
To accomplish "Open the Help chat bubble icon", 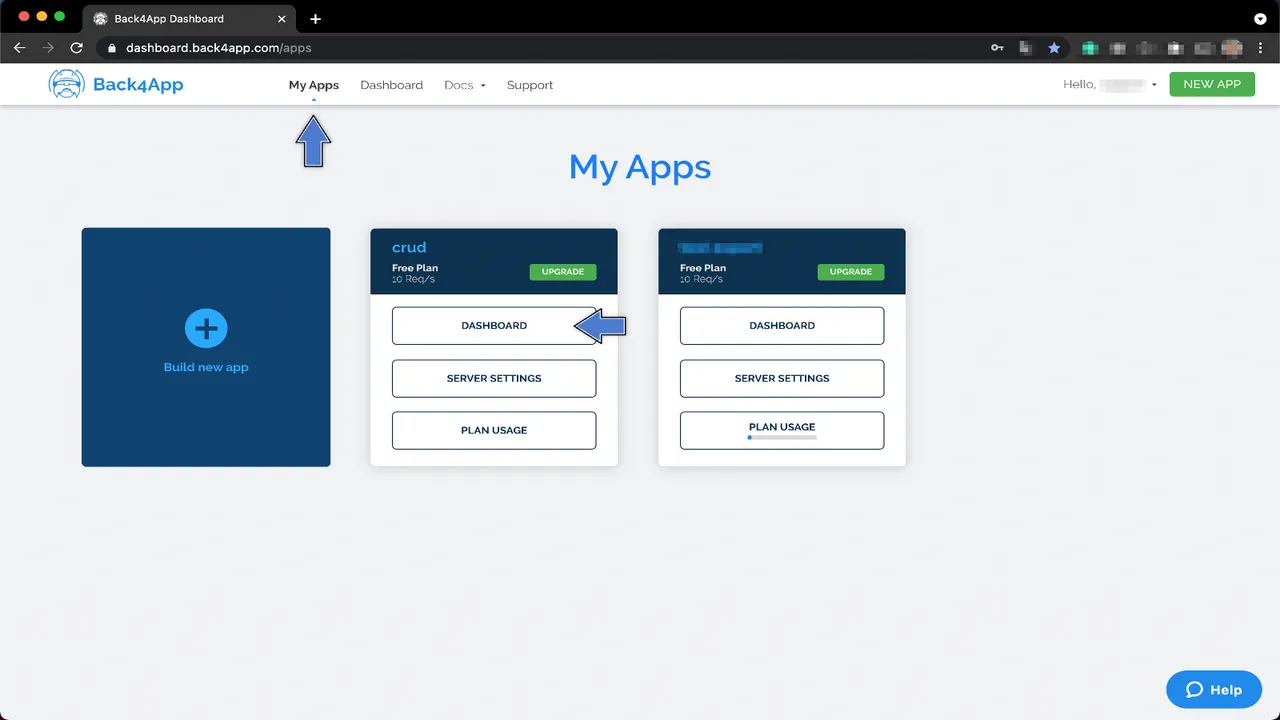I will point(1195,689).
